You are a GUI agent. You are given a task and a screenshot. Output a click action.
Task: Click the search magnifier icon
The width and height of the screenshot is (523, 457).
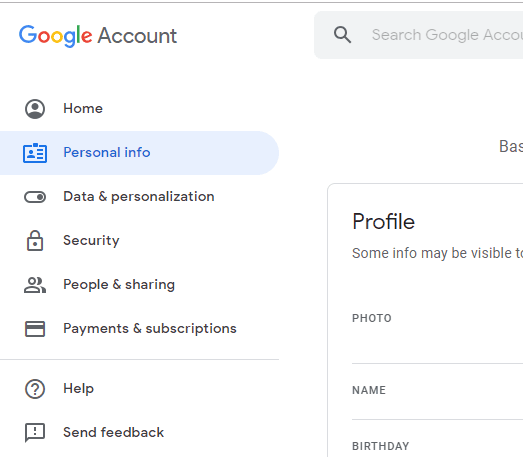click(343, 35)
